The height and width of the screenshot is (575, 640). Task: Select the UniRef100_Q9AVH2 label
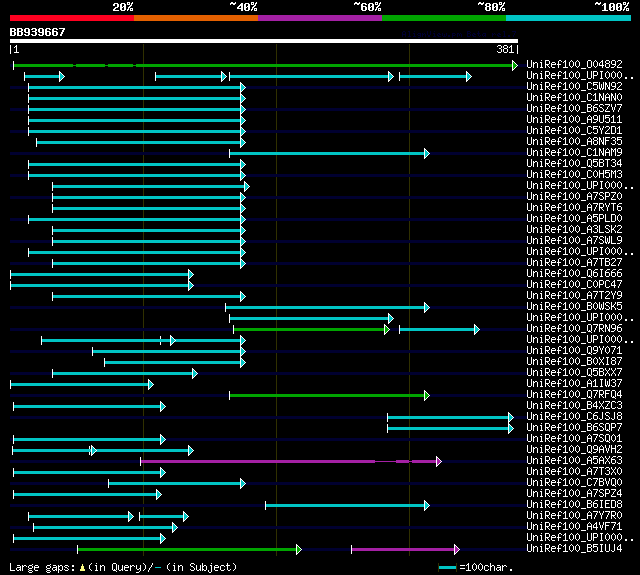[574, 450]
